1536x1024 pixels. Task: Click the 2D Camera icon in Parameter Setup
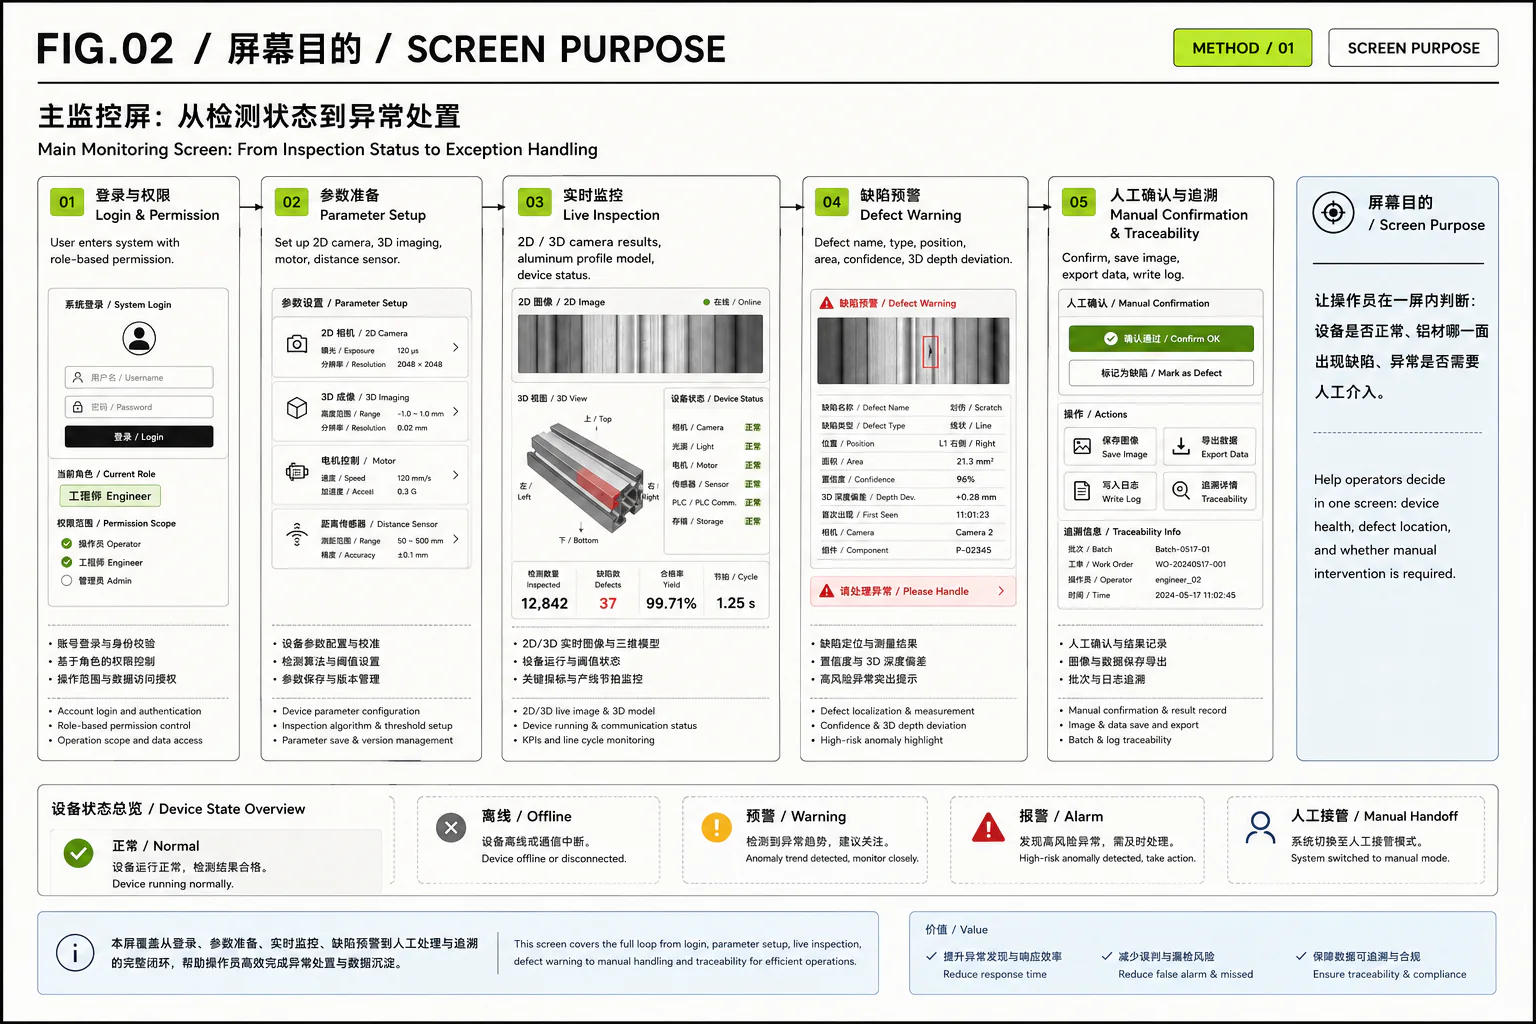point(297,344)
